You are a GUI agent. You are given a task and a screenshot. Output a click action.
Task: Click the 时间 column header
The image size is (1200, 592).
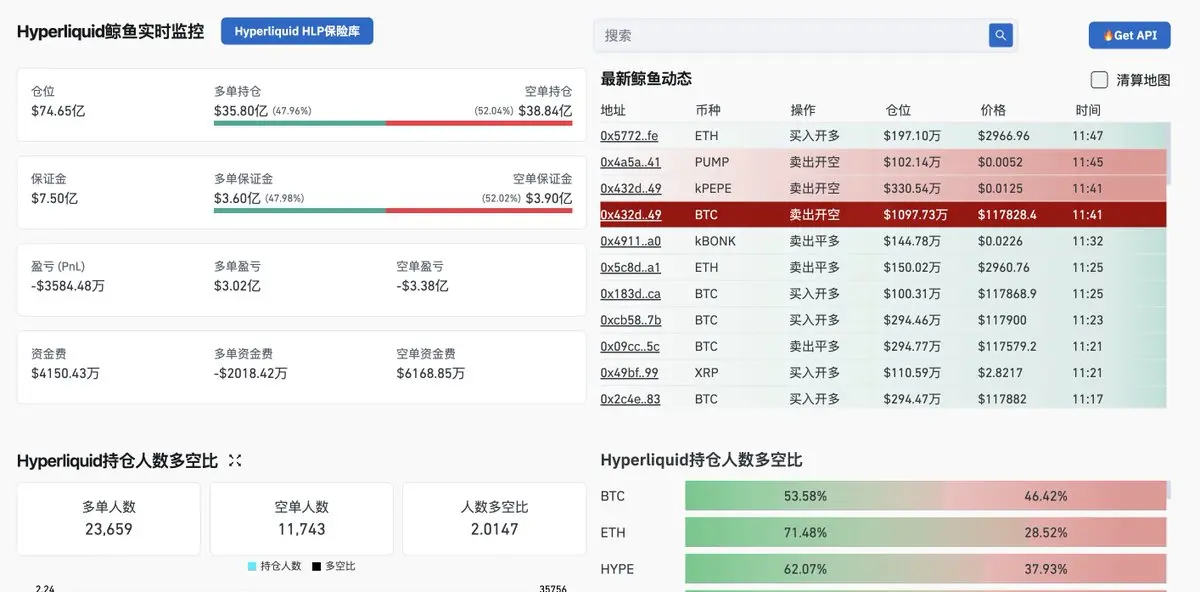(x=1088, y=110)
